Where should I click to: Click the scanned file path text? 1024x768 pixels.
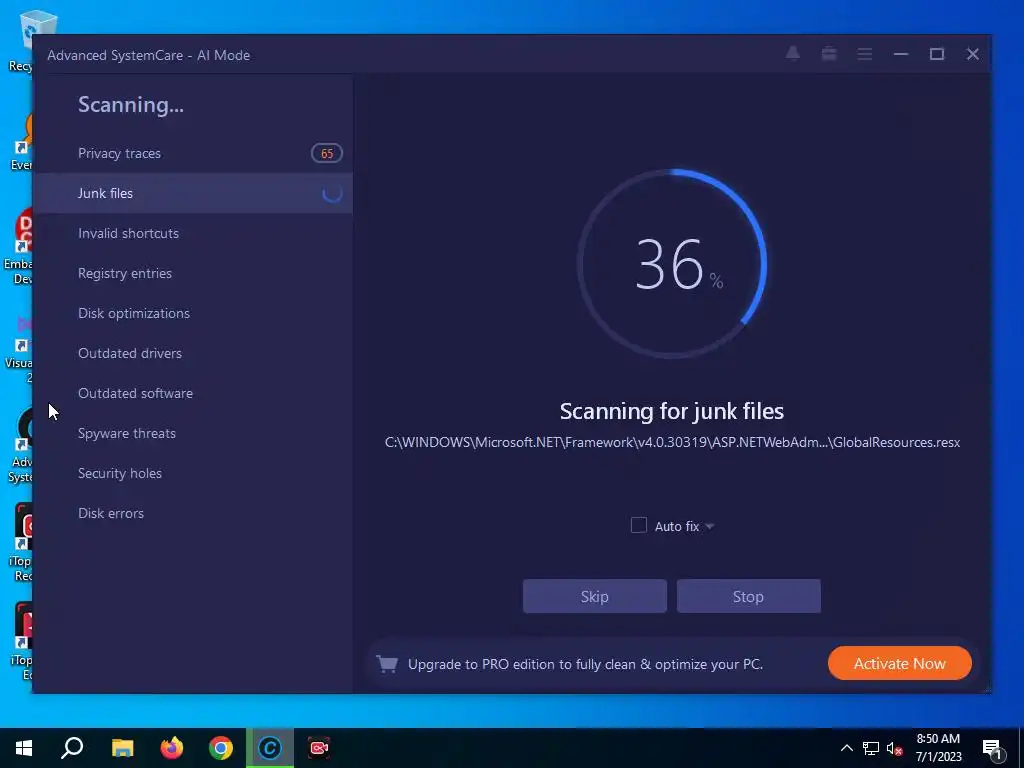click(672, 443)
